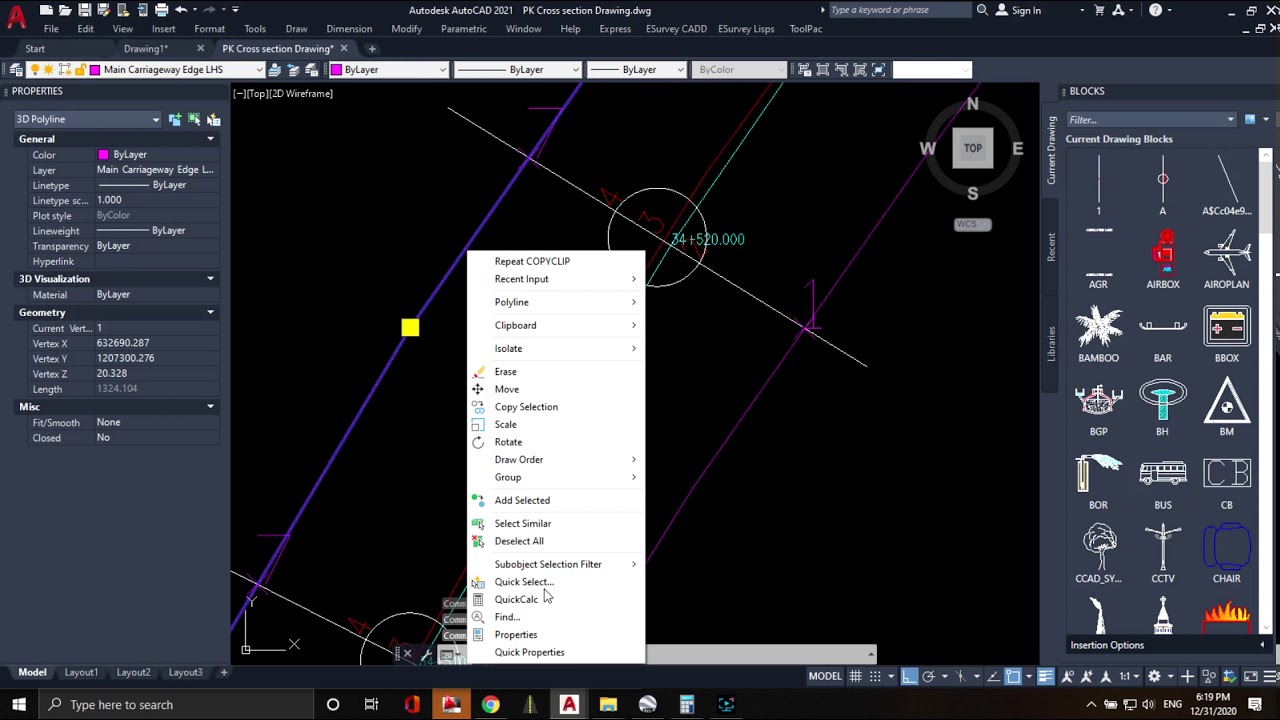The height and width of the screenshot is (720, 1280).
Task: Toggle grid display in status bar
Action: tap(855, 677)
